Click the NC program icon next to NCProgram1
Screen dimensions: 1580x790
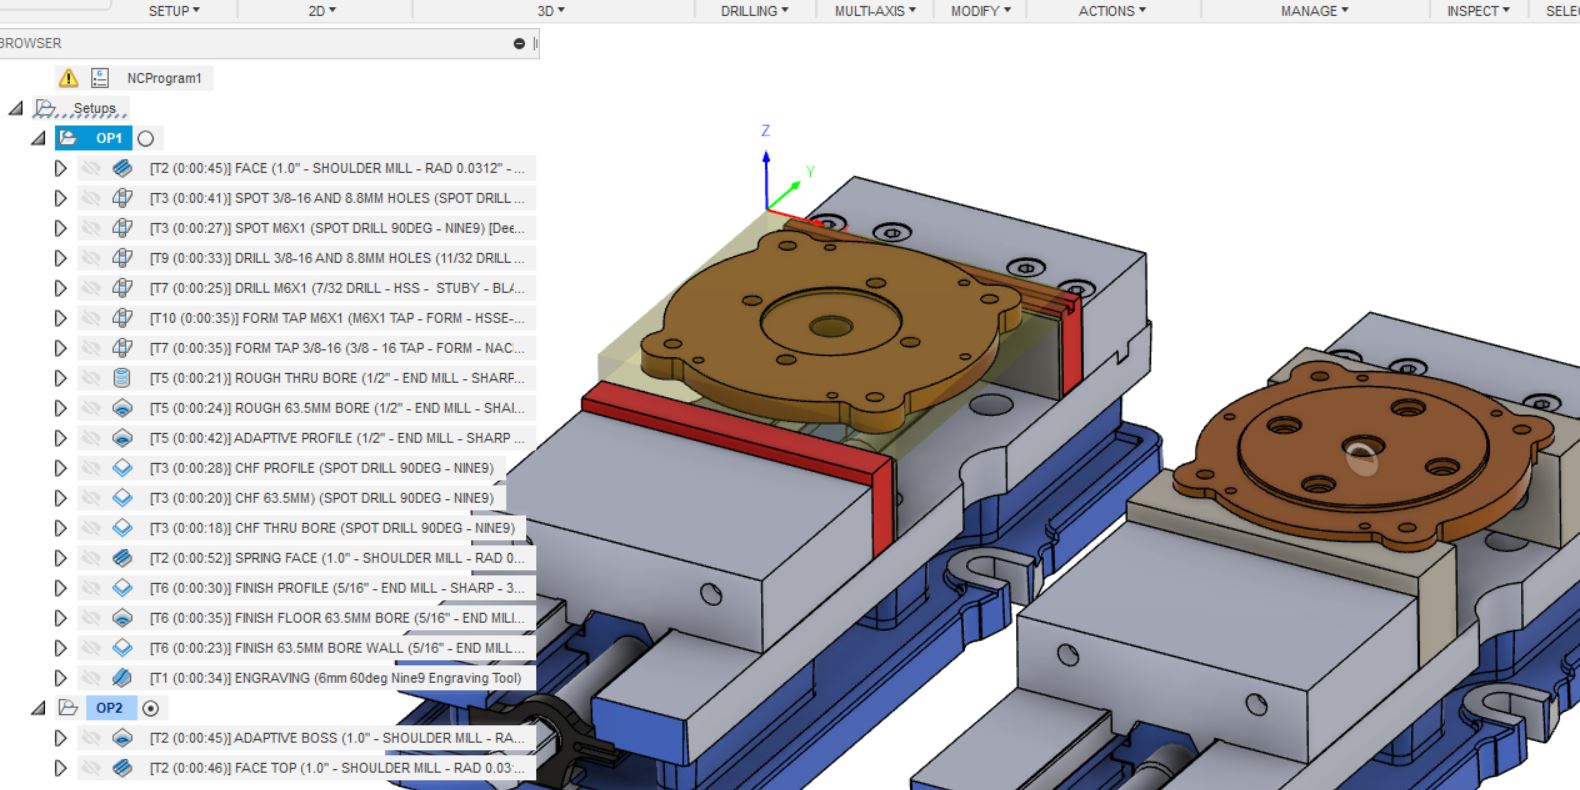100,78
